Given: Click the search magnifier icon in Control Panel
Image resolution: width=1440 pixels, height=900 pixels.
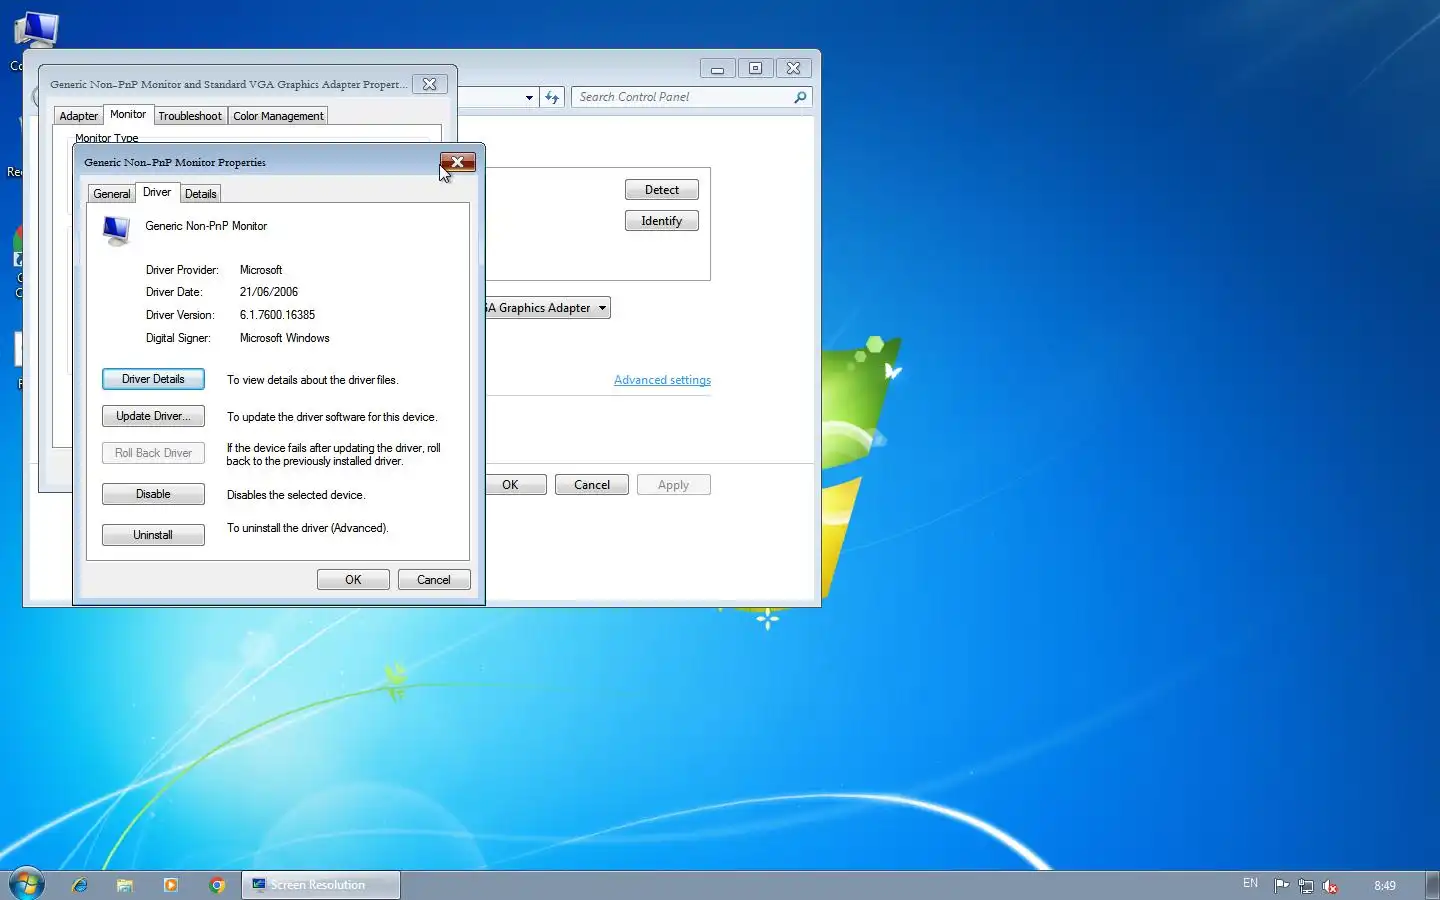Looking at the screenshot, I should point(800,97).
